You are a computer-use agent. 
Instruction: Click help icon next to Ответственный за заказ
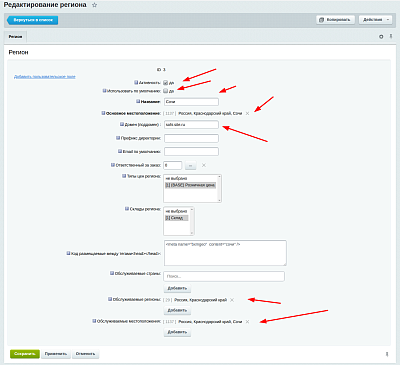point(113,165)
